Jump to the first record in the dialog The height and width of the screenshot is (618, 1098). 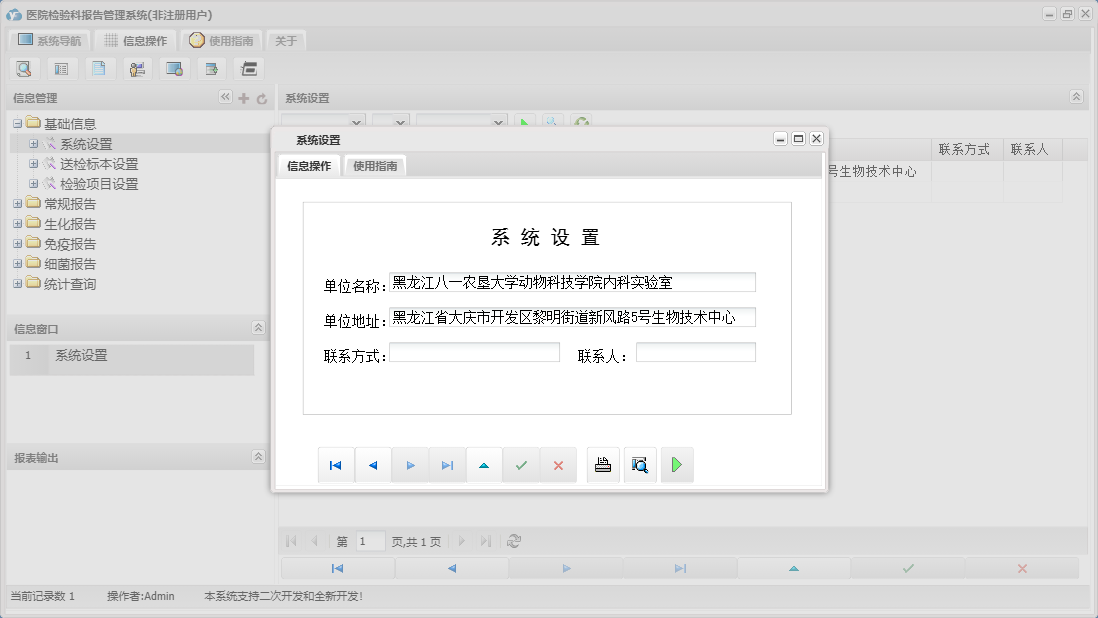(x=336, y=464)
